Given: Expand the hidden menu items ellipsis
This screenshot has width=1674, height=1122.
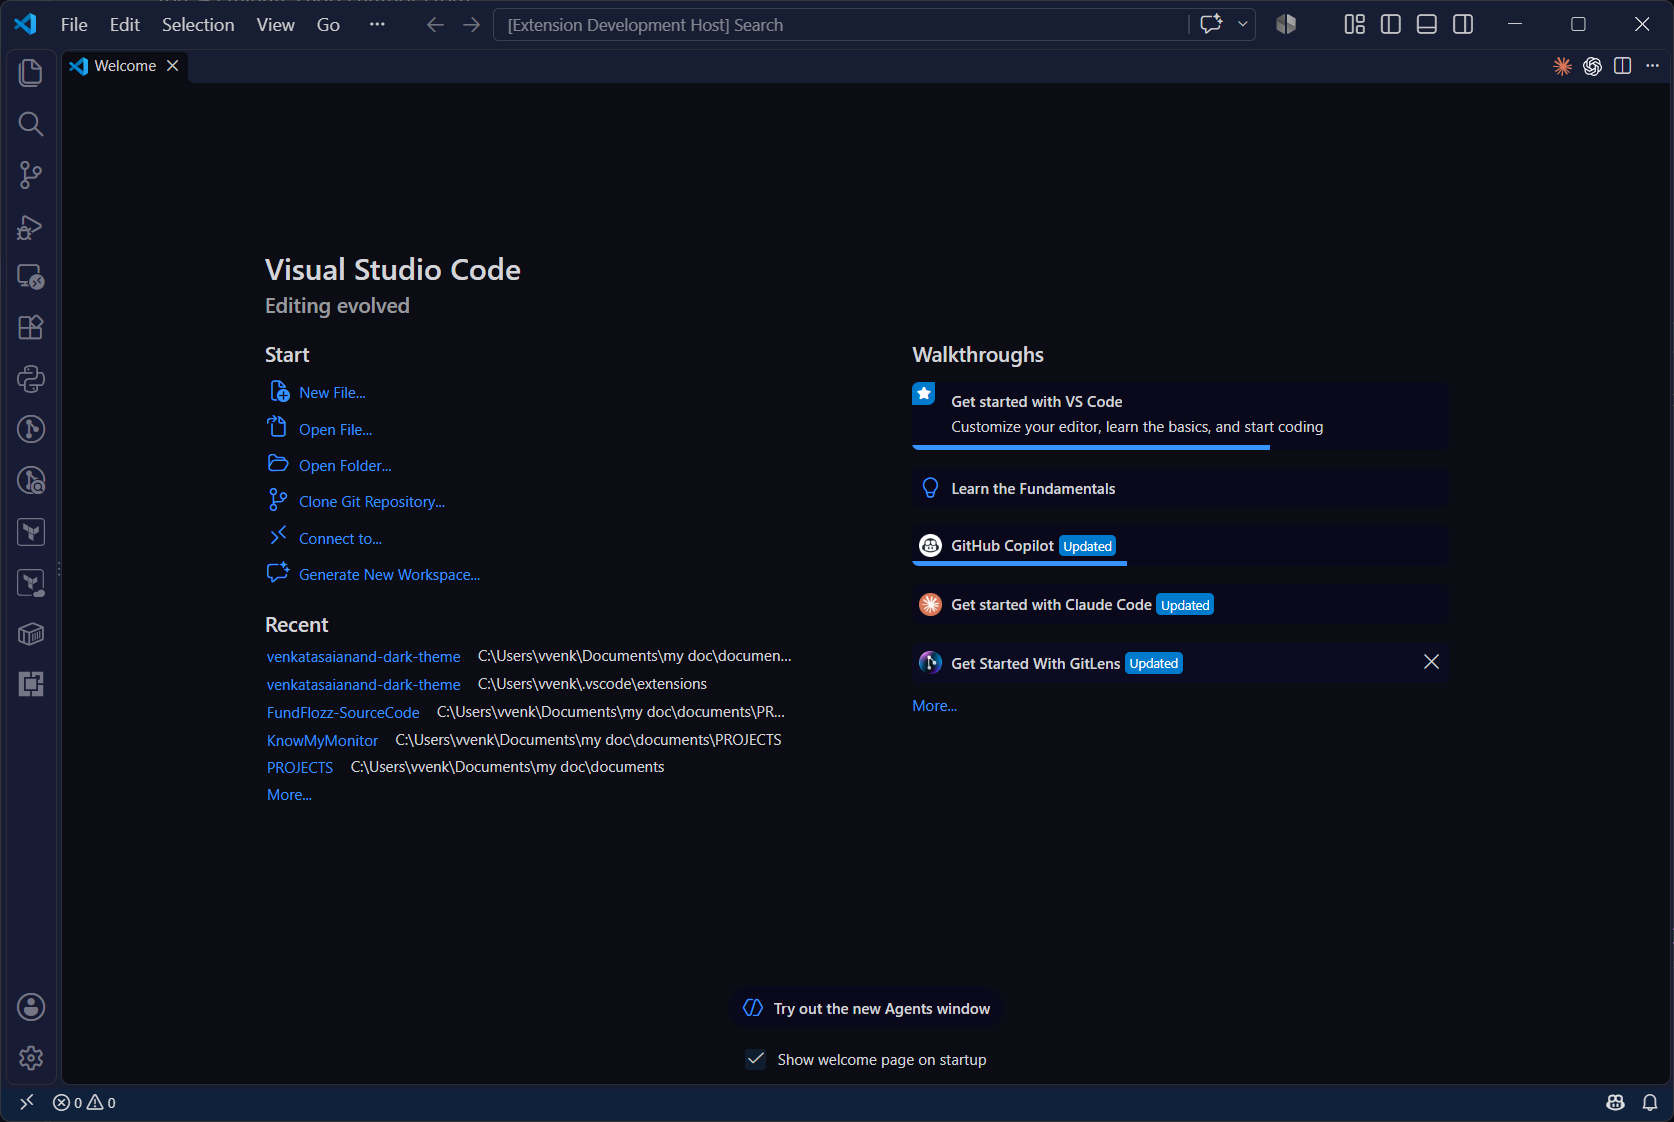Looking at the screenshot, I should tap(377, 25).
